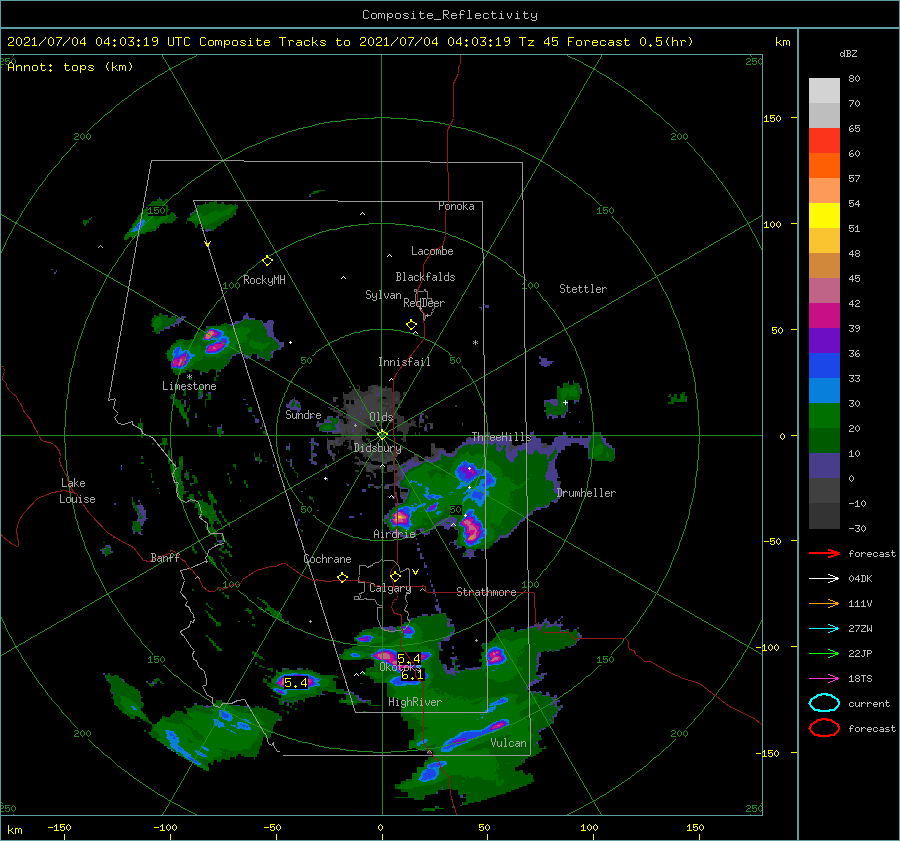Click the Composite_Reflectivity title
This screenshot has height=841, width=900.
pos(450,15)
